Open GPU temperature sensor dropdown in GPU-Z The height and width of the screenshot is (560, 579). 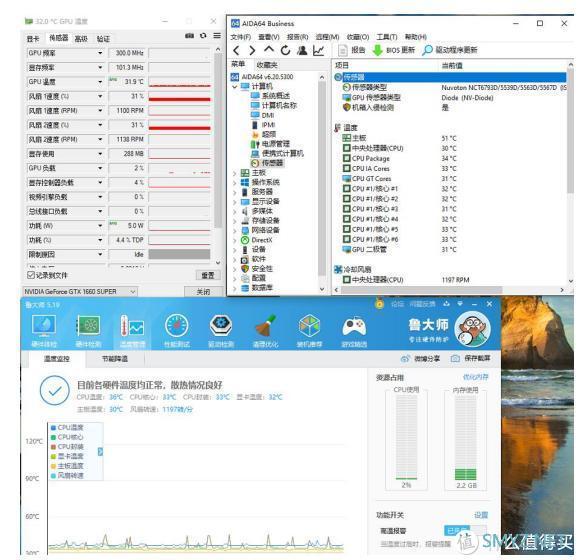tap(100, 82)
